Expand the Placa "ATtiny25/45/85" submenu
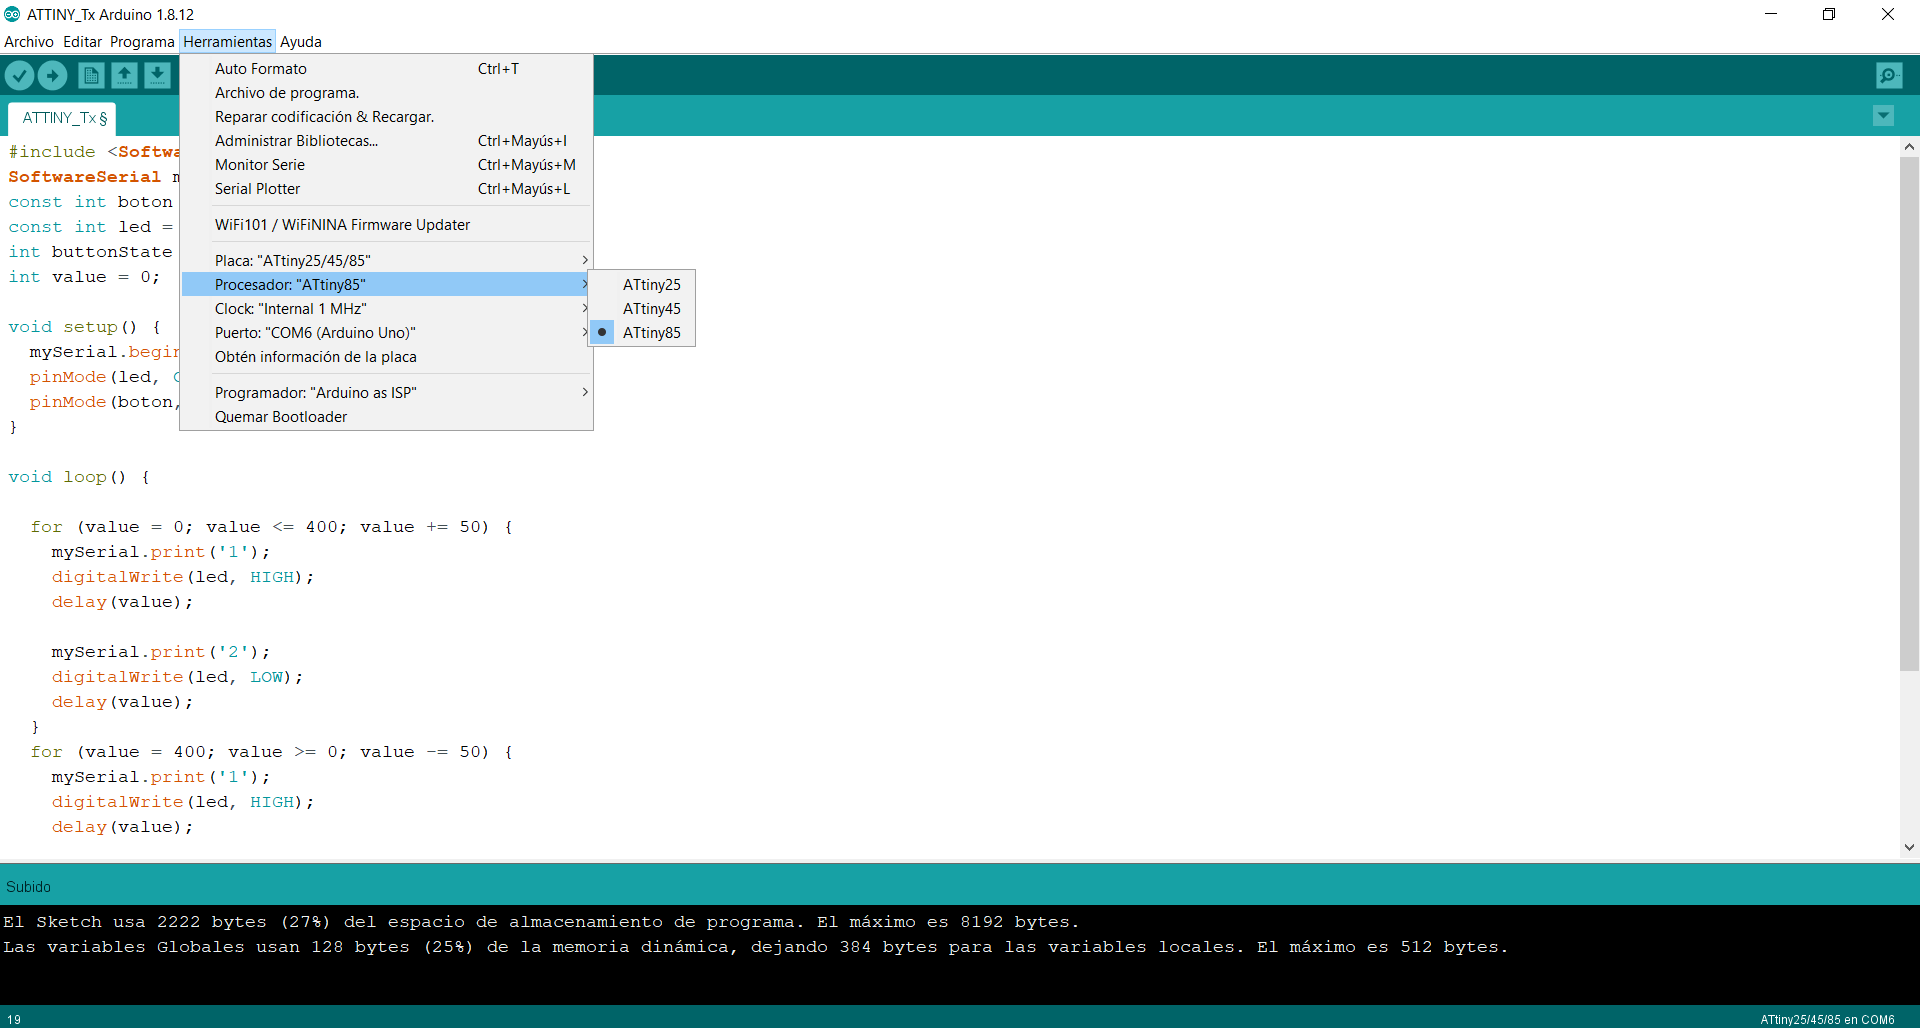This screenshot has width=1920, height=1028. click(x=386, y=261)
